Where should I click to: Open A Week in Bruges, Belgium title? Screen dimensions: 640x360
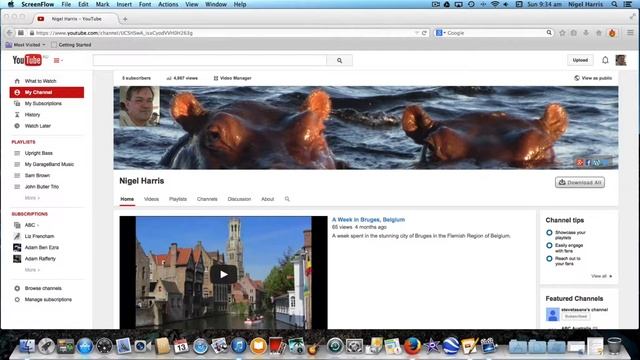368,220
